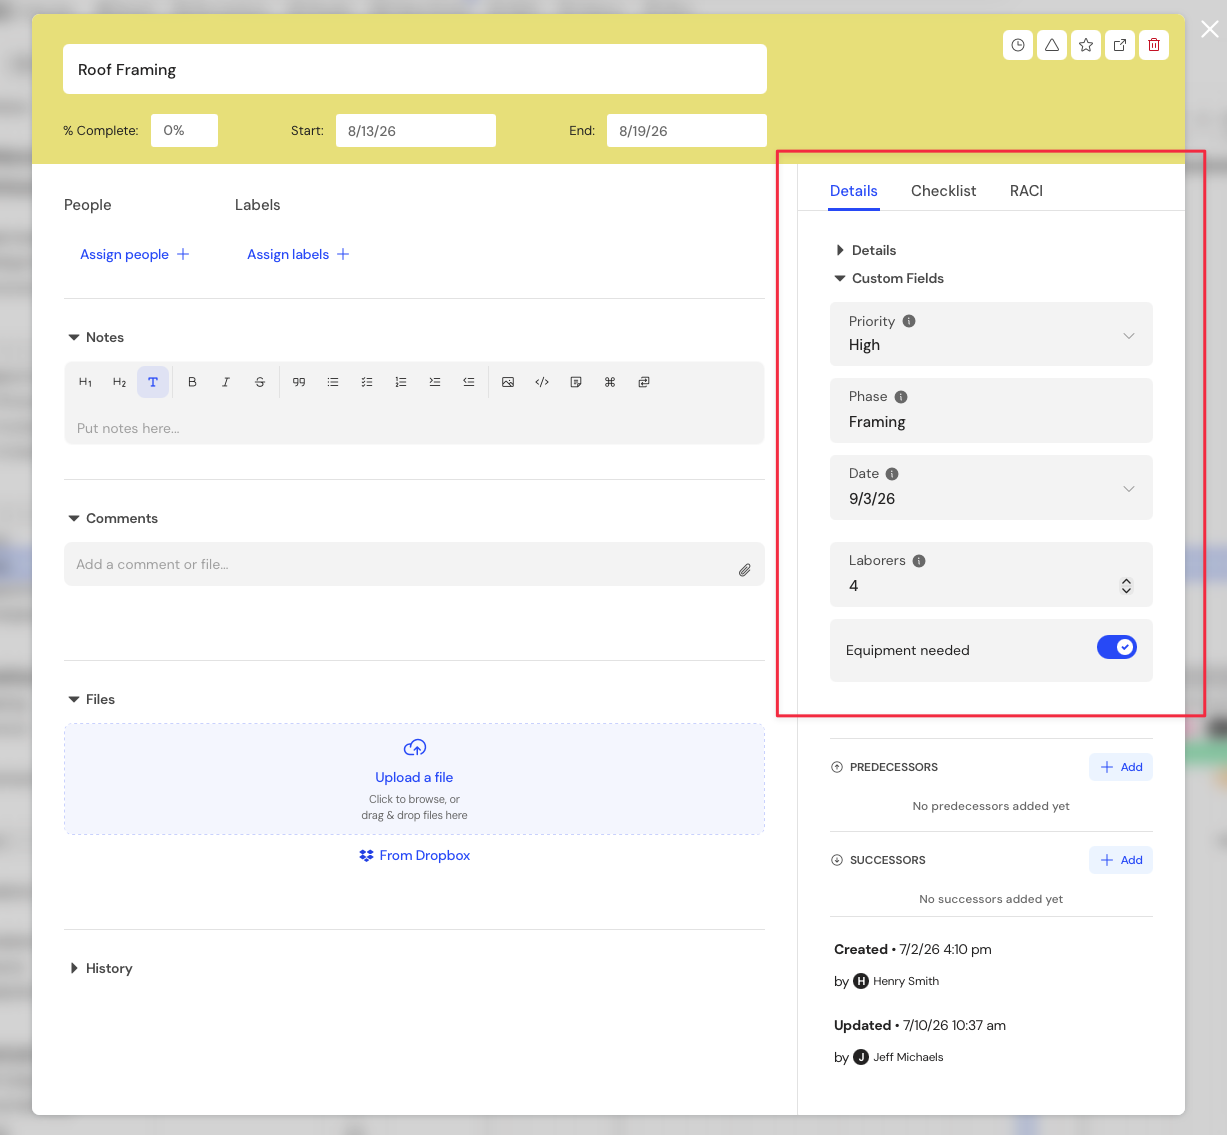Star this task as favorite
Viewport: 1227px width, 1135px height.
[1086, 45]
